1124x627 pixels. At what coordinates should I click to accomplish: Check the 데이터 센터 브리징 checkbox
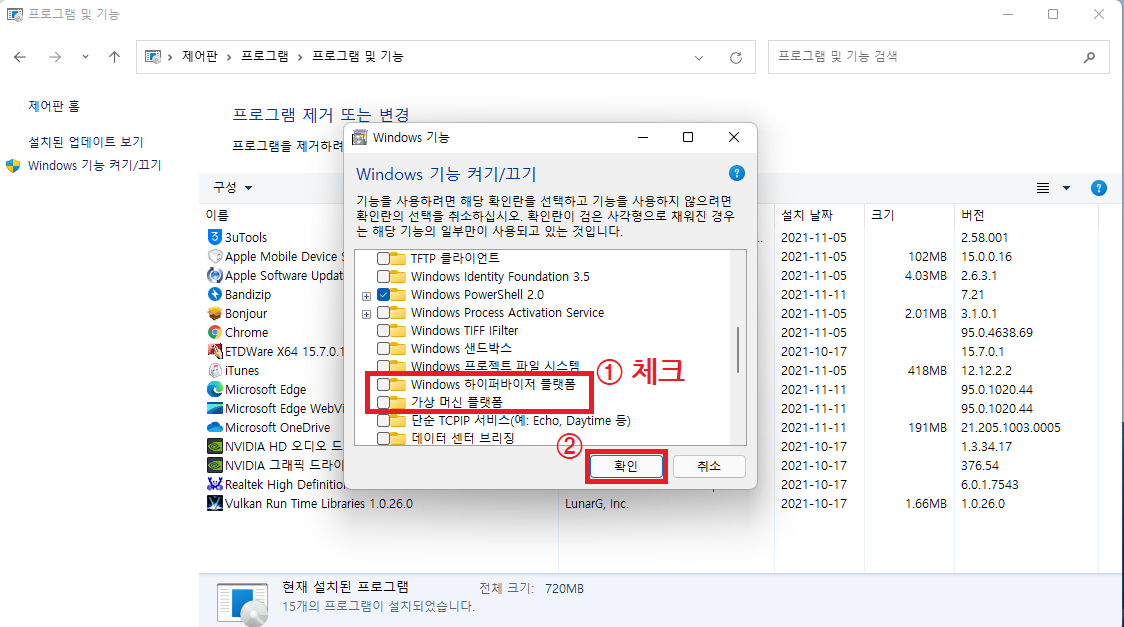pyautogui.click(x=384, y=438)
